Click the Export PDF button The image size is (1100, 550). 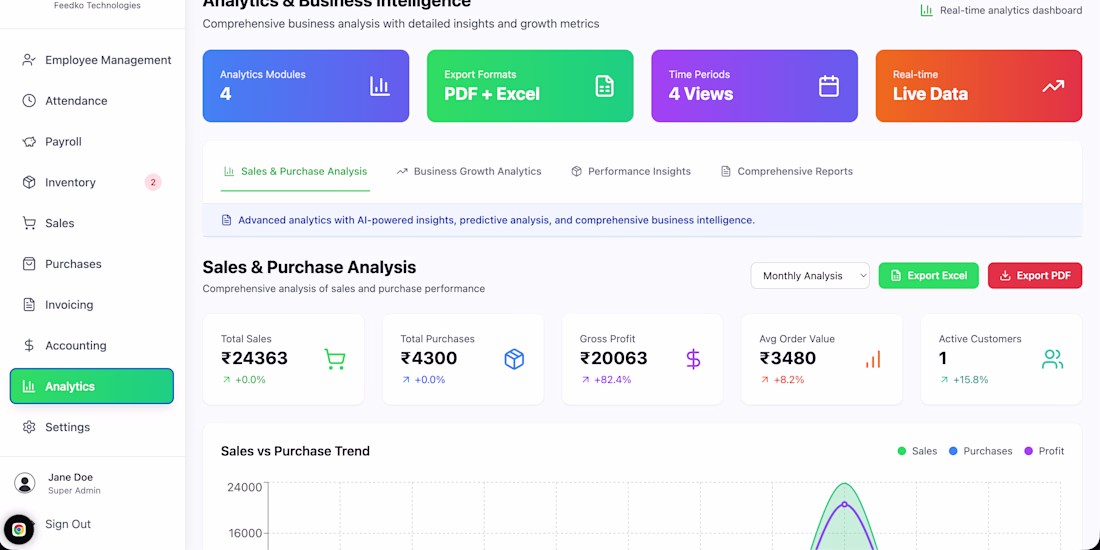[1034, 276]
